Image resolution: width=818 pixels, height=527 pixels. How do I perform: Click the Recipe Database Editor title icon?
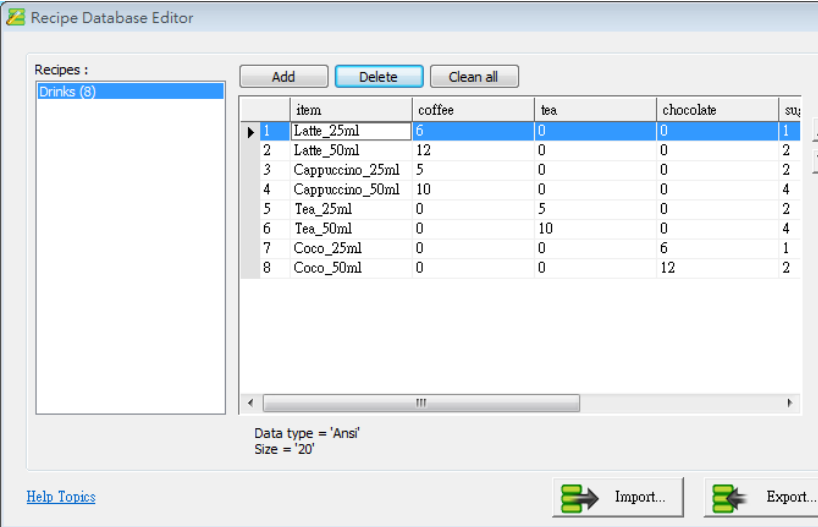click(x=16, y=17)
